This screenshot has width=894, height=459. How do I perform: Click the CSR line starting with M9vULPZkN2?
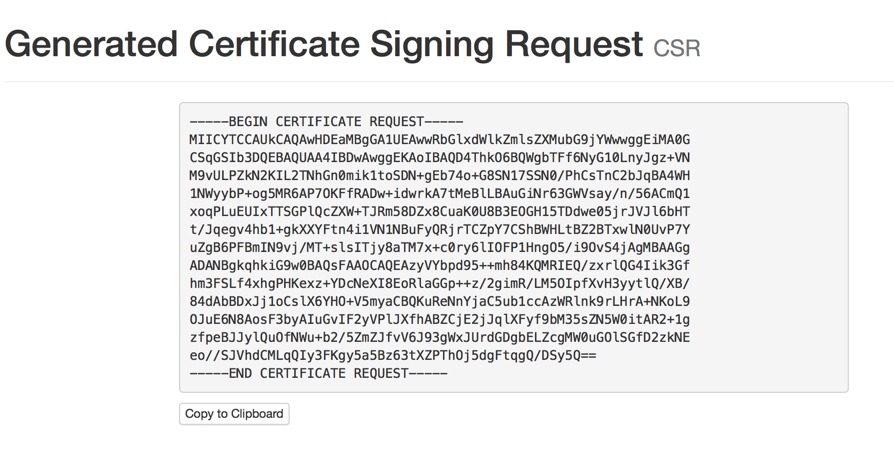pyautogui.click(x=439, y=176)
